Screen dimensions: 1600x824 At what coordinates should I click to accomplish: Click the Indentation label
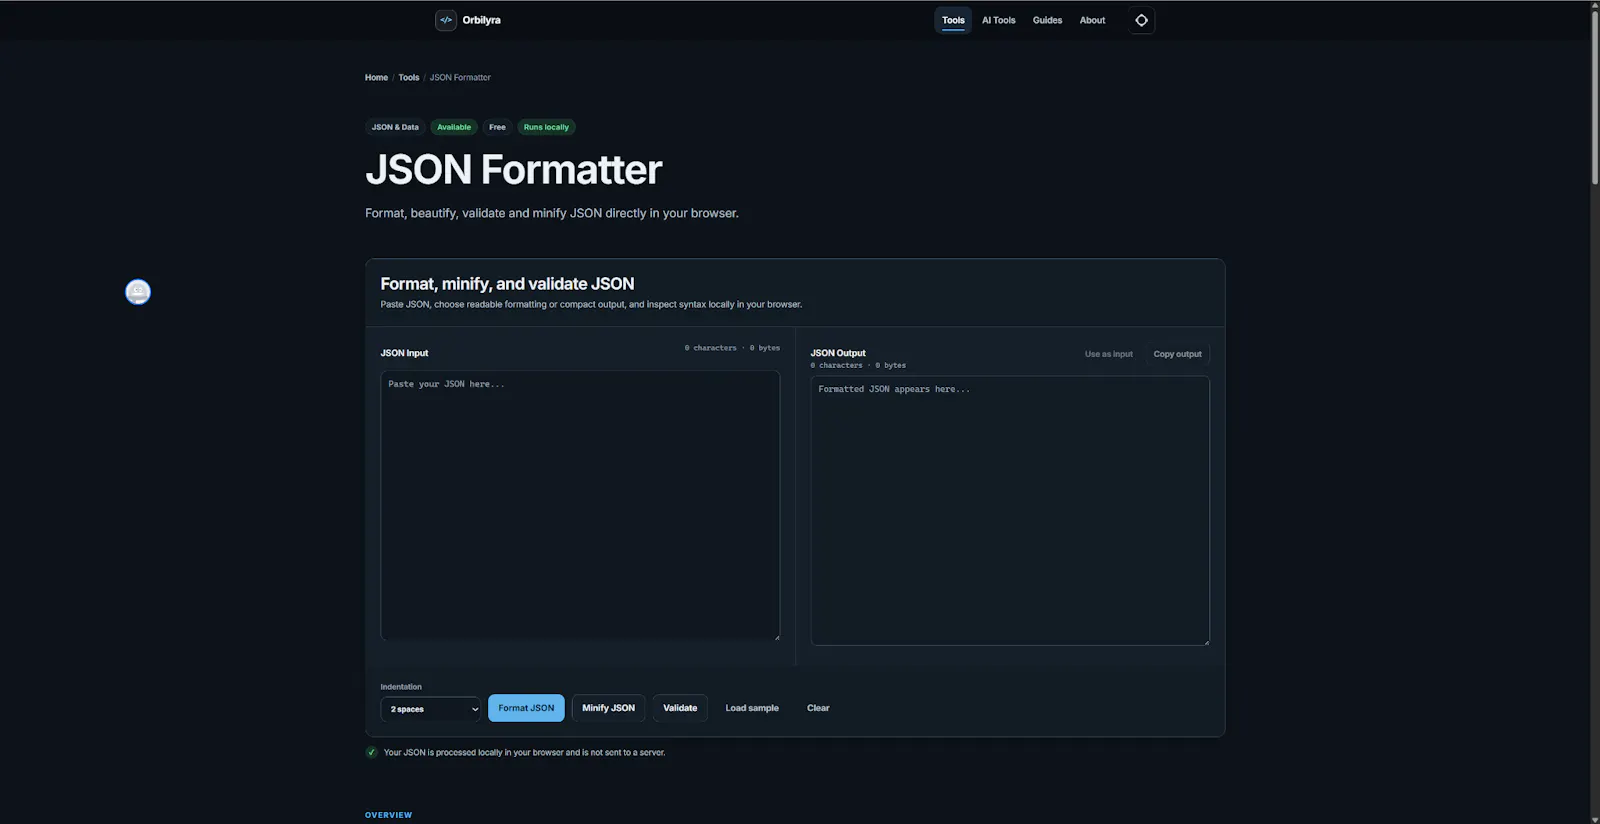tap(401, 687)
